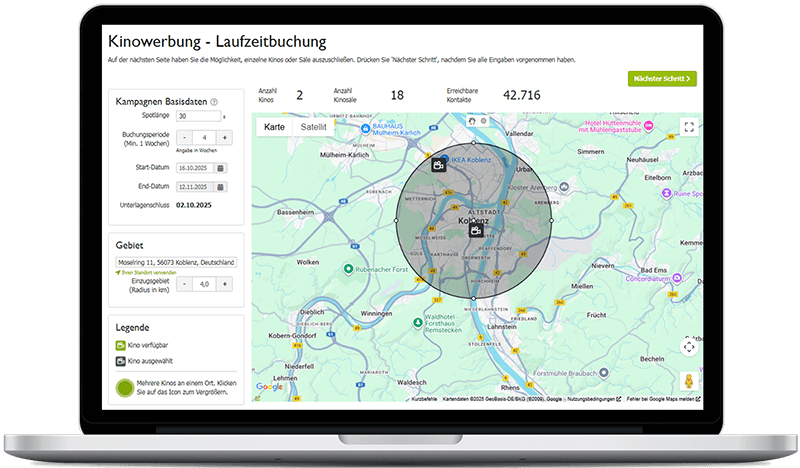This screenshot has width=800, height=468.
Task: Click the Waldhotel Forsthaus Remstecken pin
Action: pyautogui.click(x=418, y=323)
